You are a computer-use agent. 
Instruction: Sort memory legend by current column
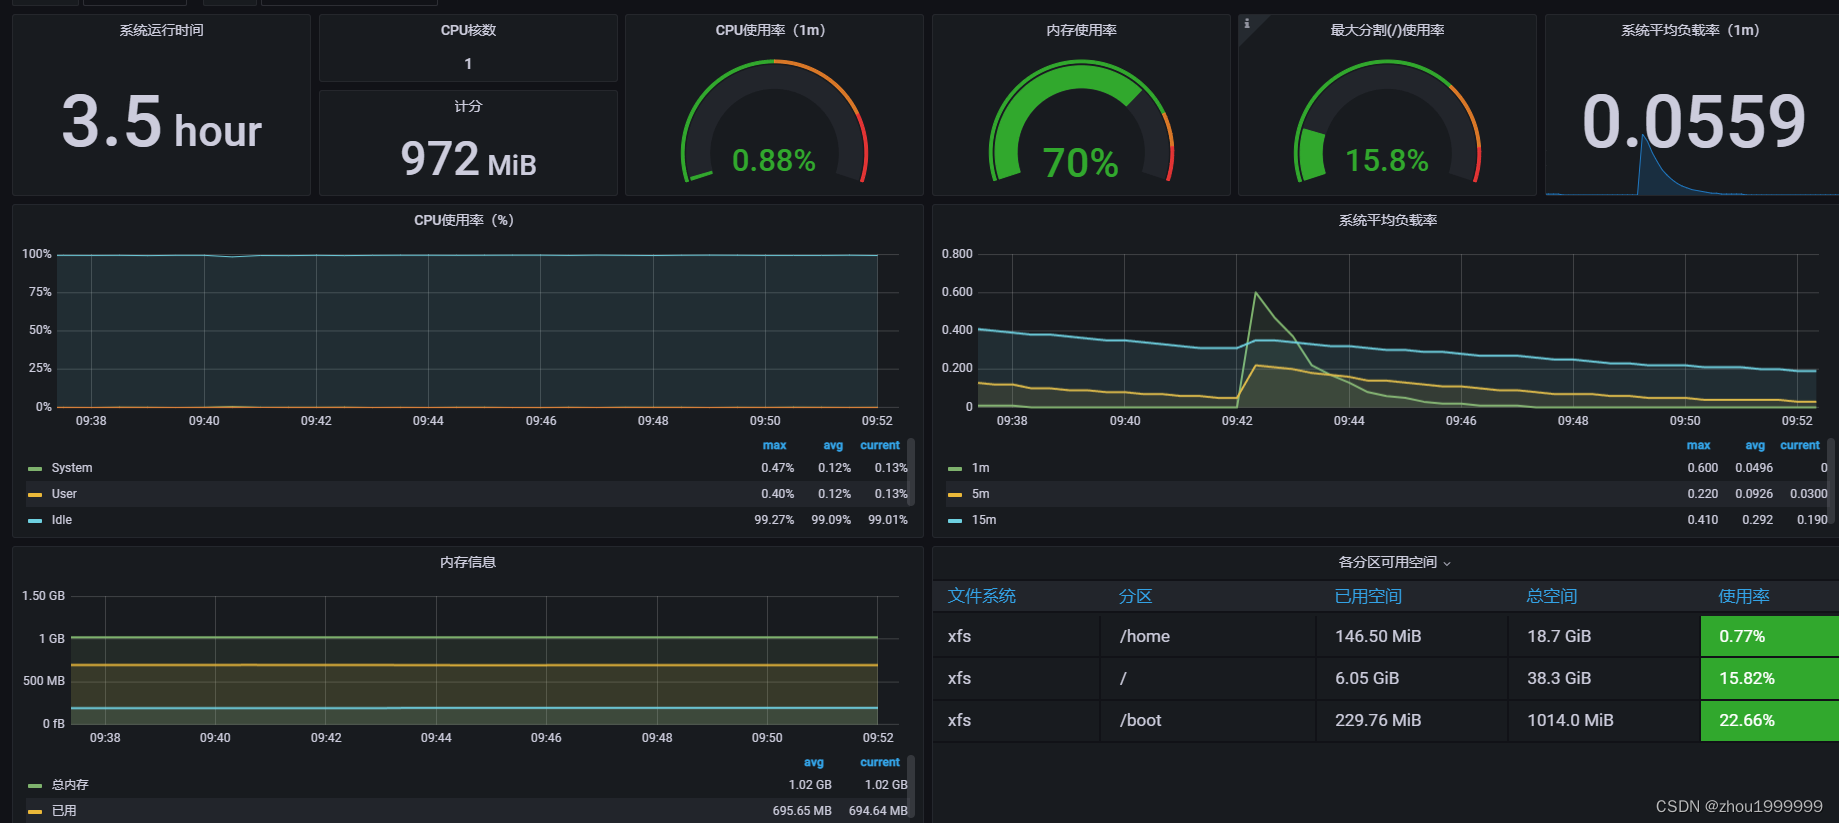(880, 762)
